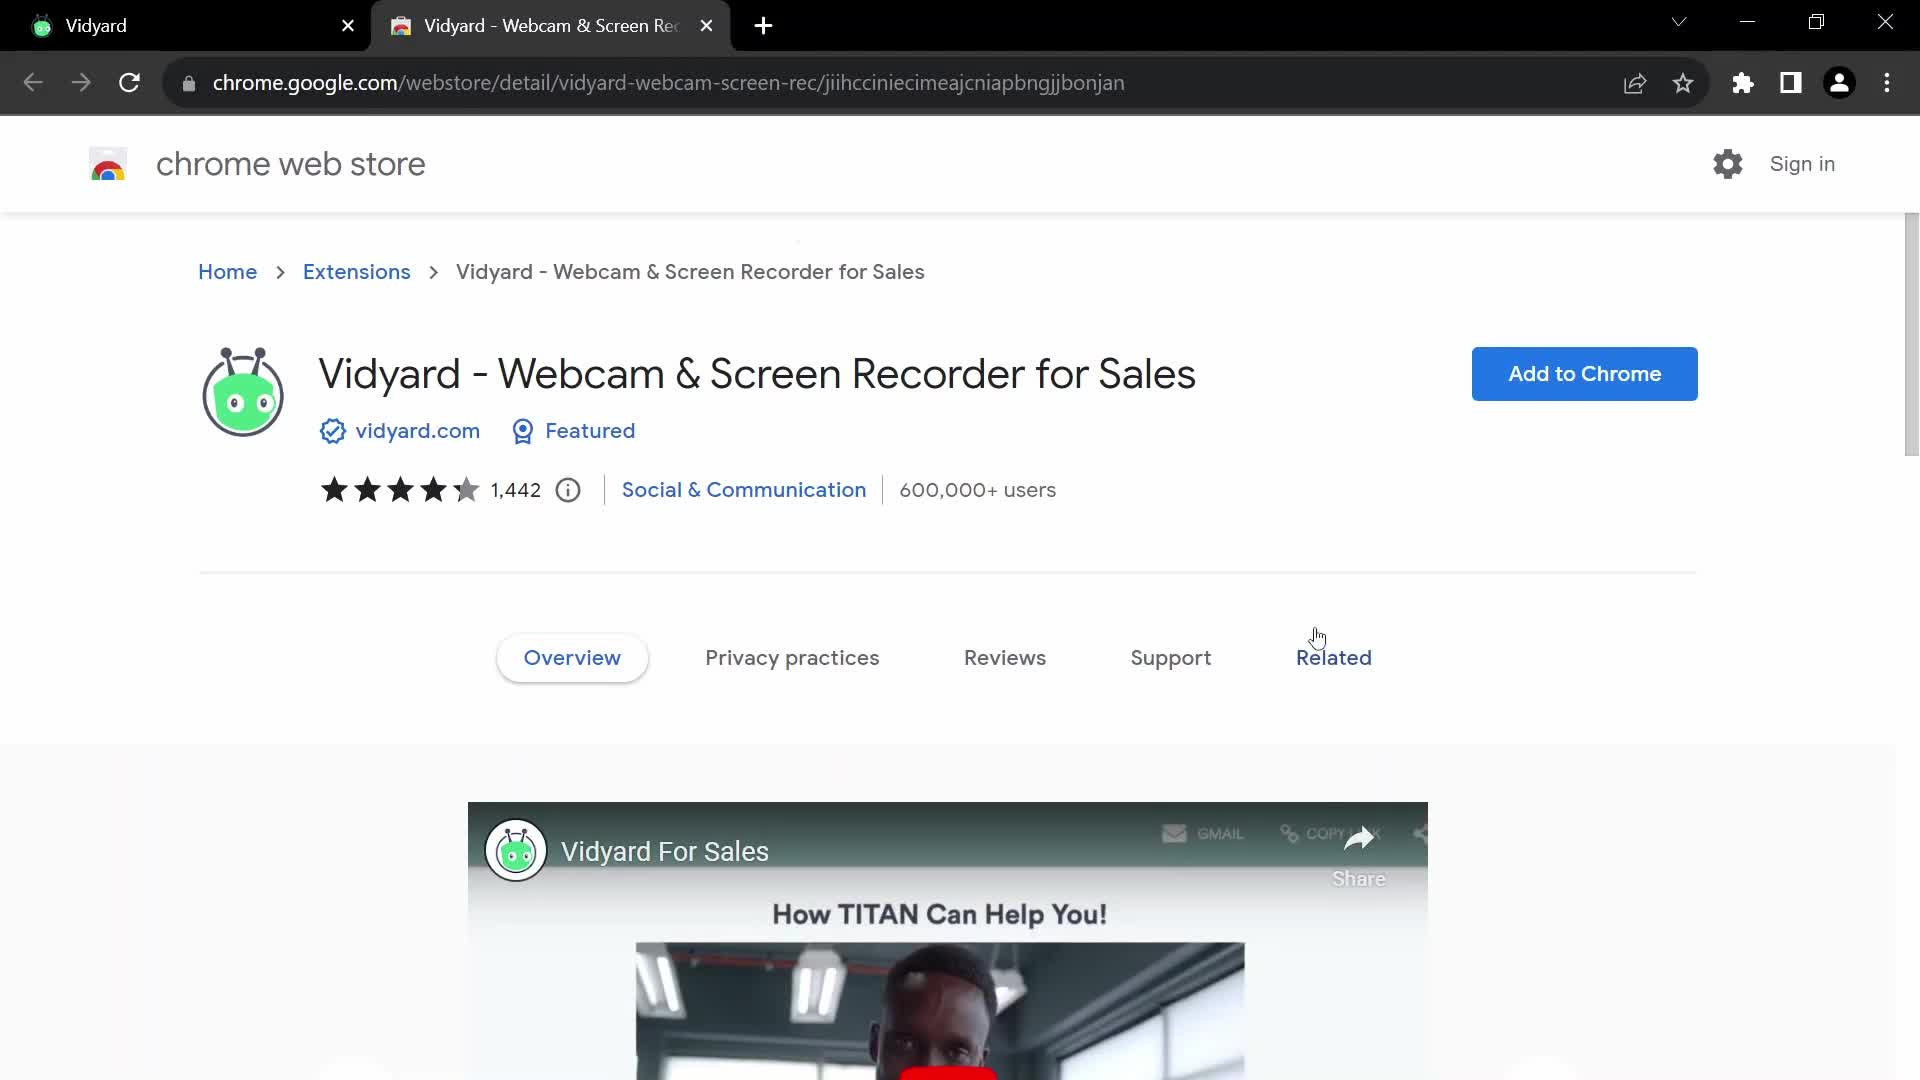Go back with the browser back arrow
The width and height of the screenshot is (1920, 1080).
click(33, 83)
